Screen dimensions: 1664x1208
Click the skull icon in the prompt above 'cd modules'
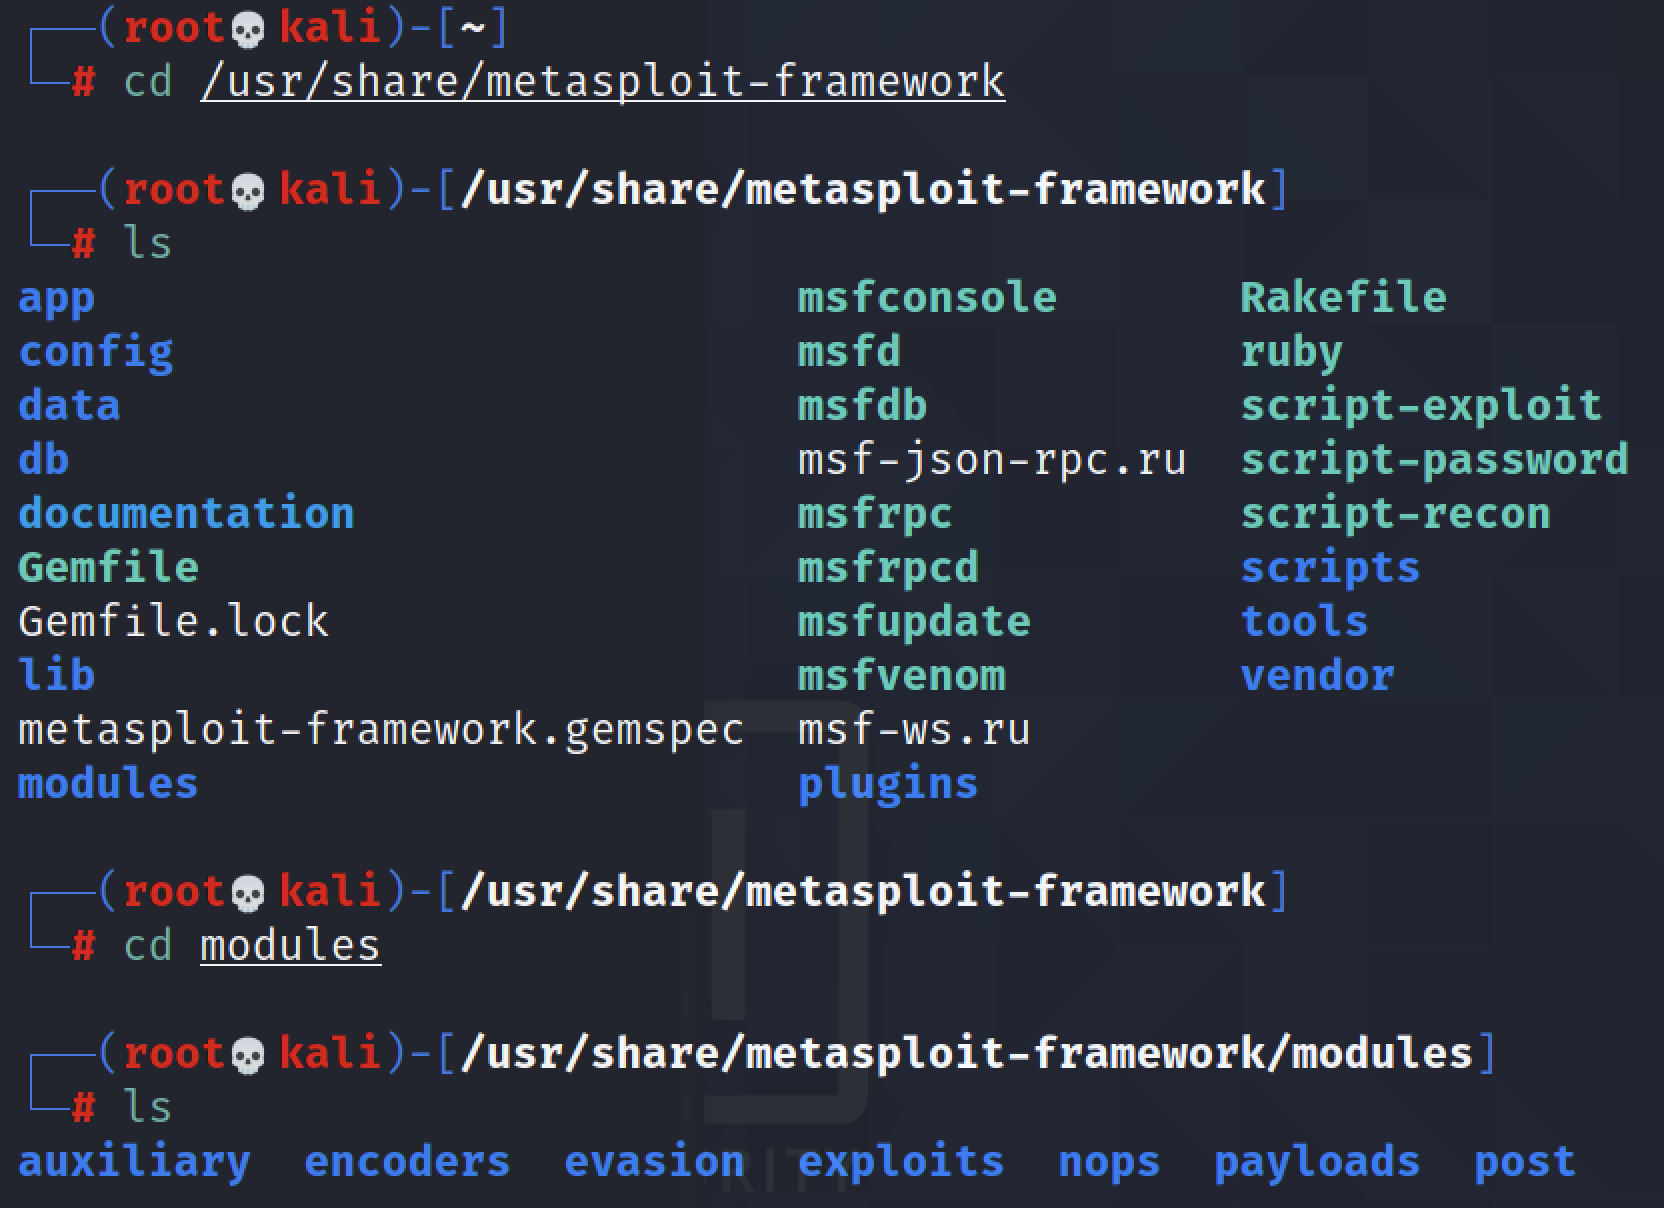click(x=248, y=893)
